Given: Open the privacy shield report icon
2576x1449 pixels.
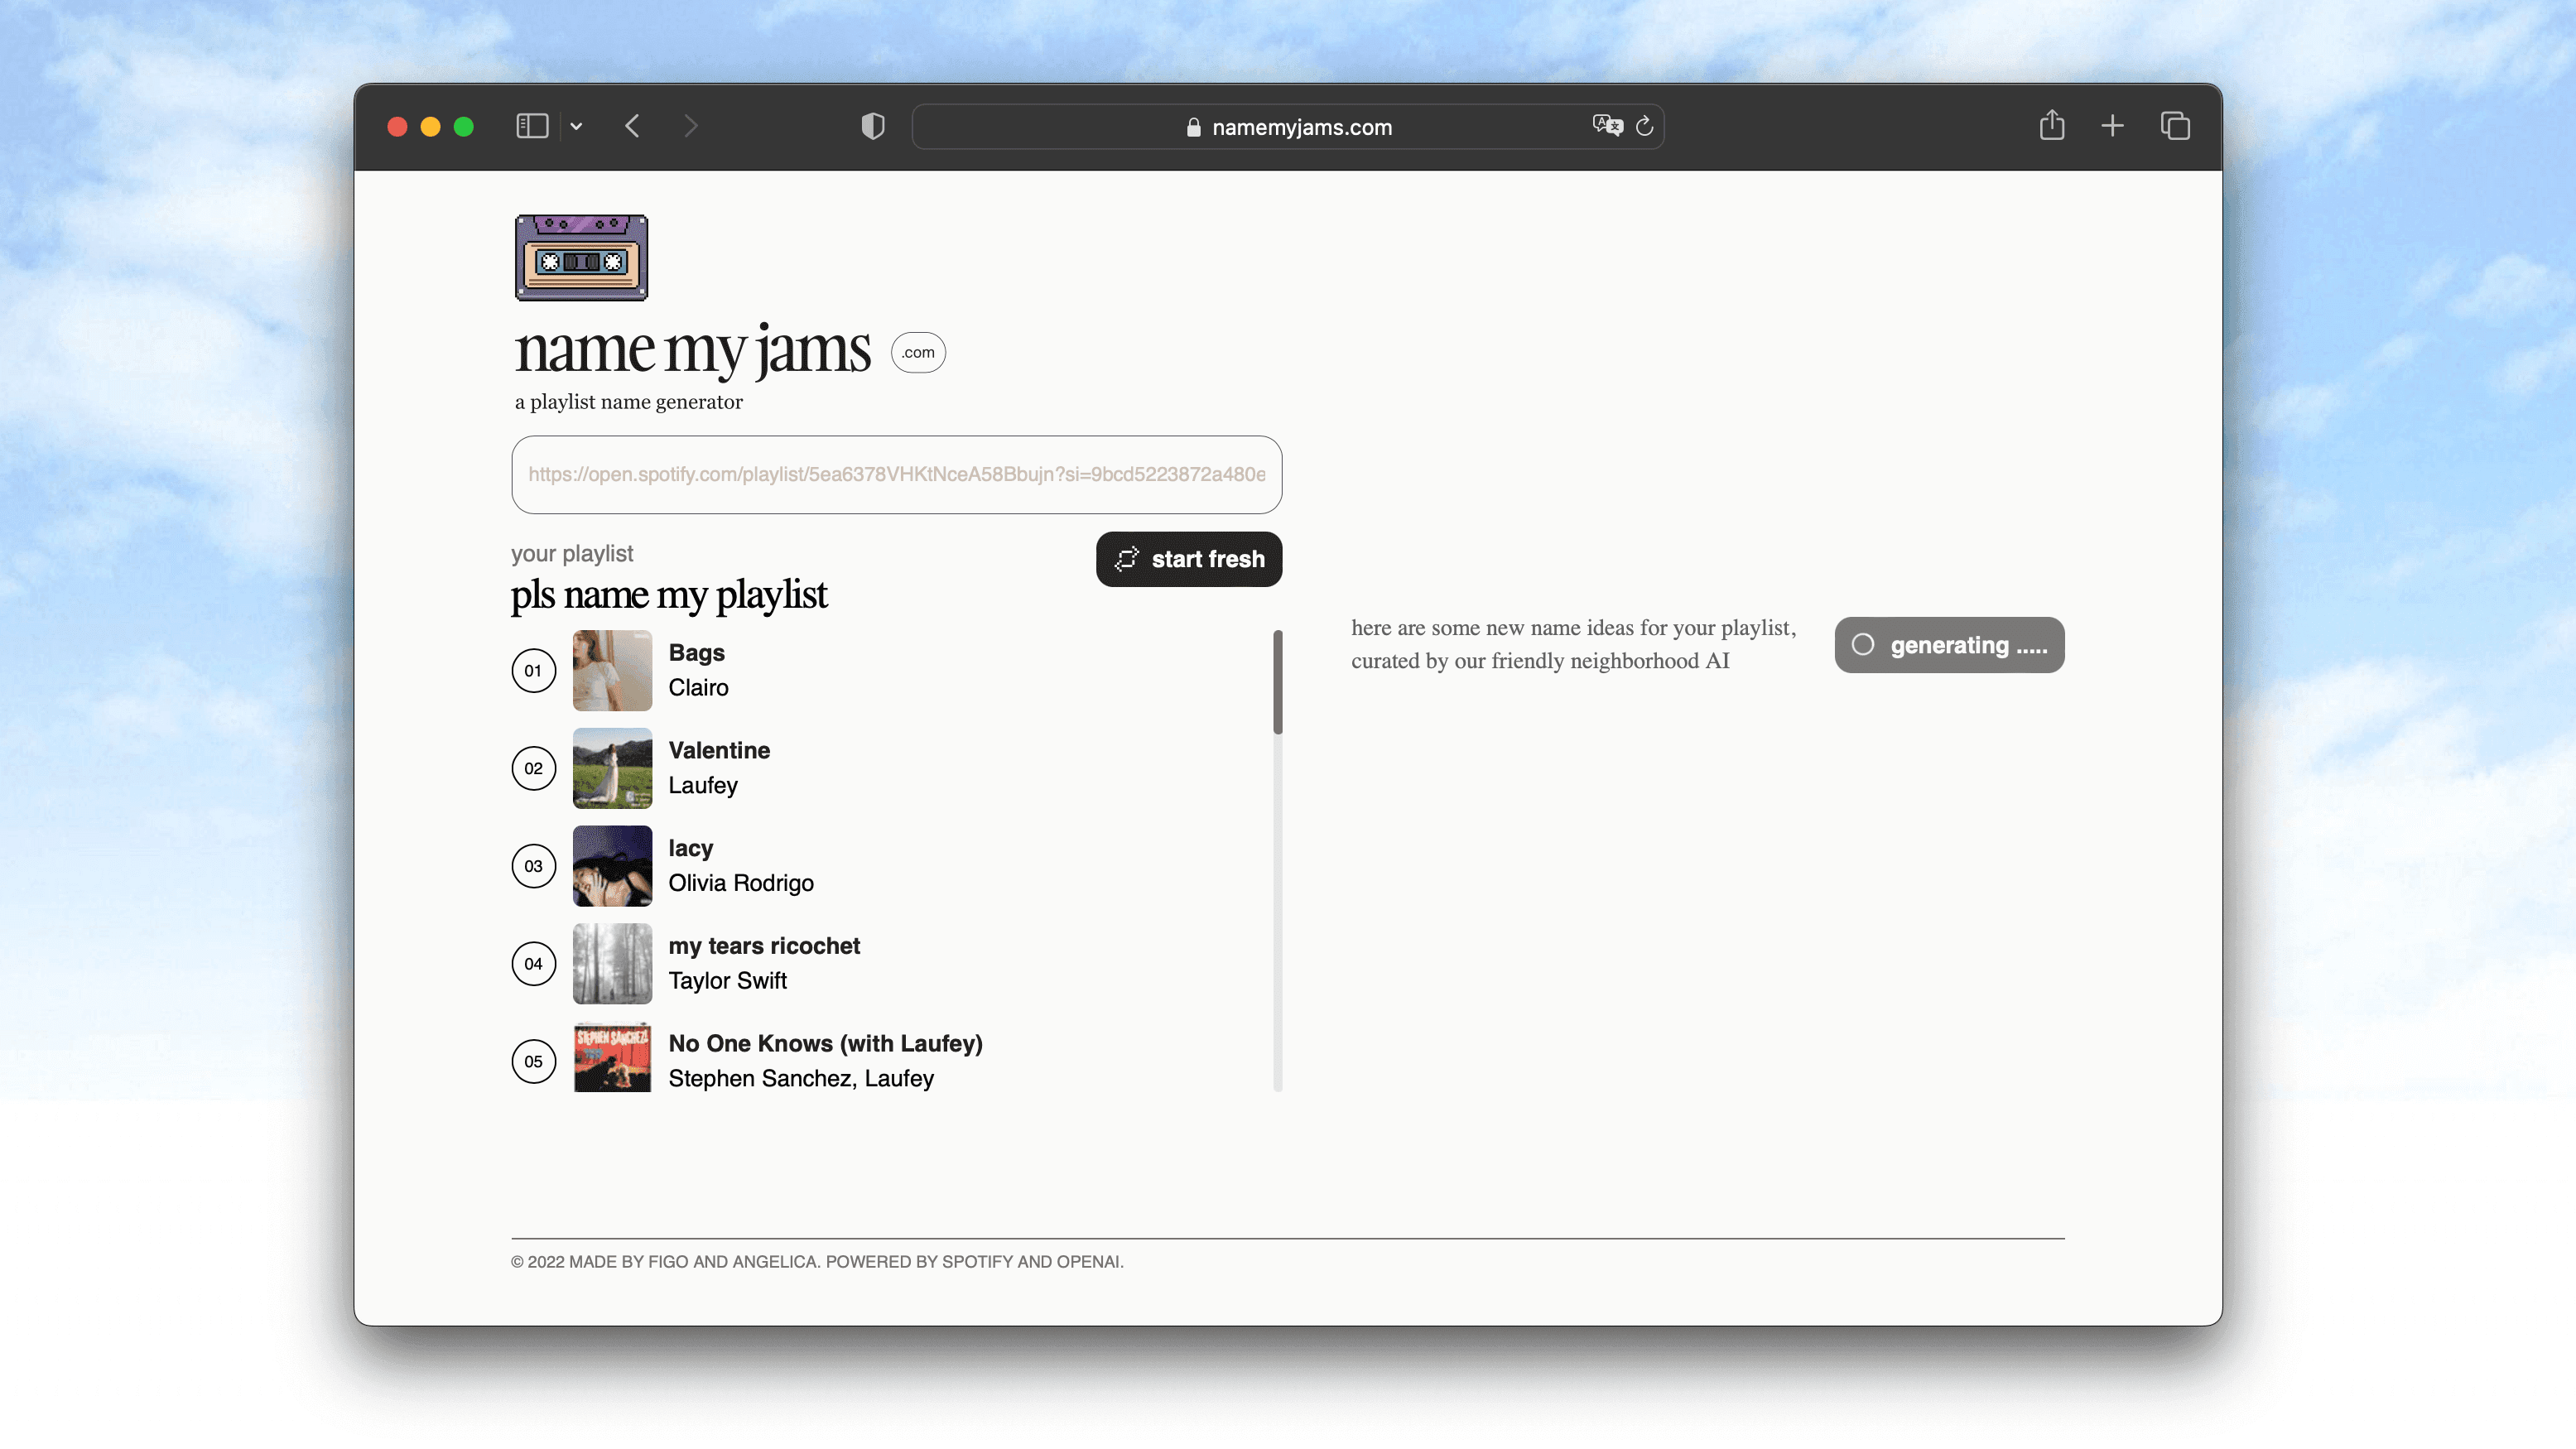Looking at the screenshot, I should click(x=873, y=126).
